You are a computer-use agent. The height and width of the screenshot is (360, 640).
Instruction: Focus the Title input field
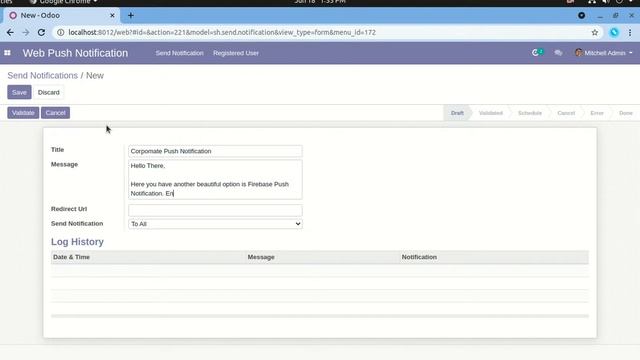click(x=215, y=151)
